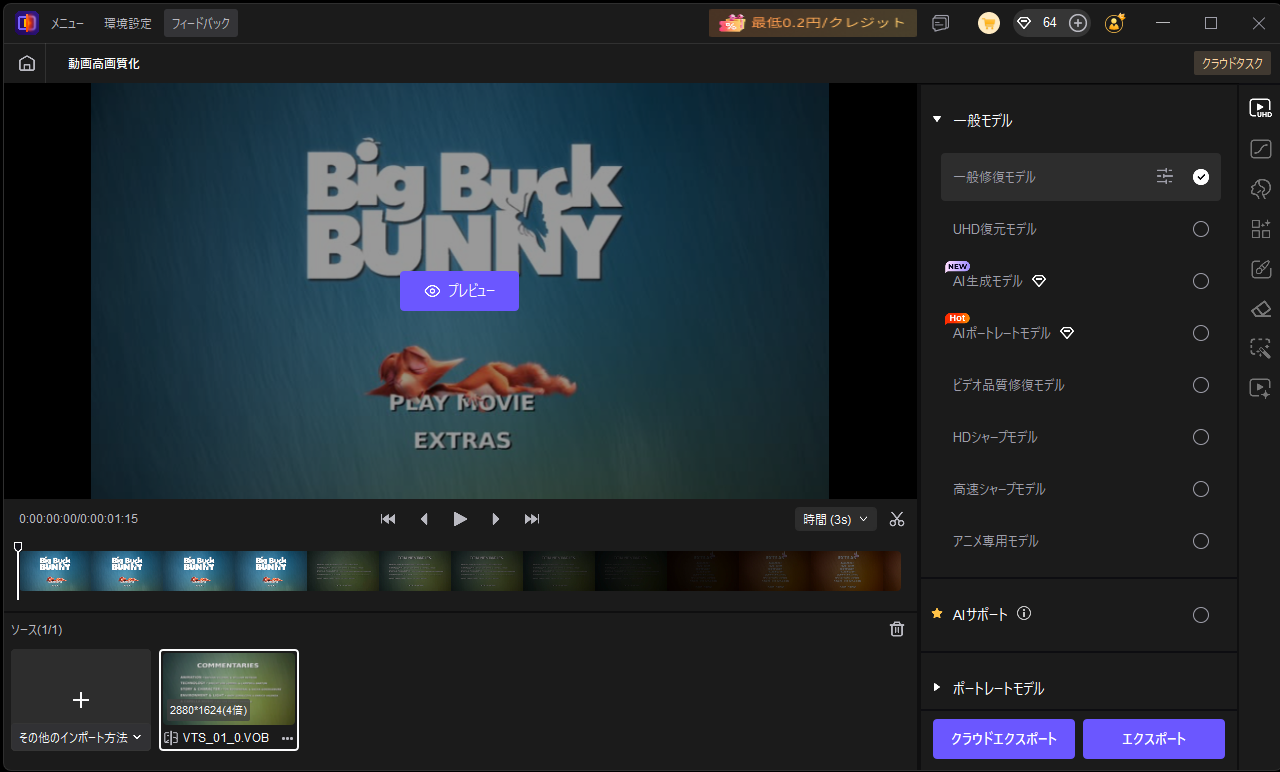Delete sources with the trash icon
Image resolution: width=1280 pixels, height=772 pixels.
pyautogui.click(x=897, y=629)
